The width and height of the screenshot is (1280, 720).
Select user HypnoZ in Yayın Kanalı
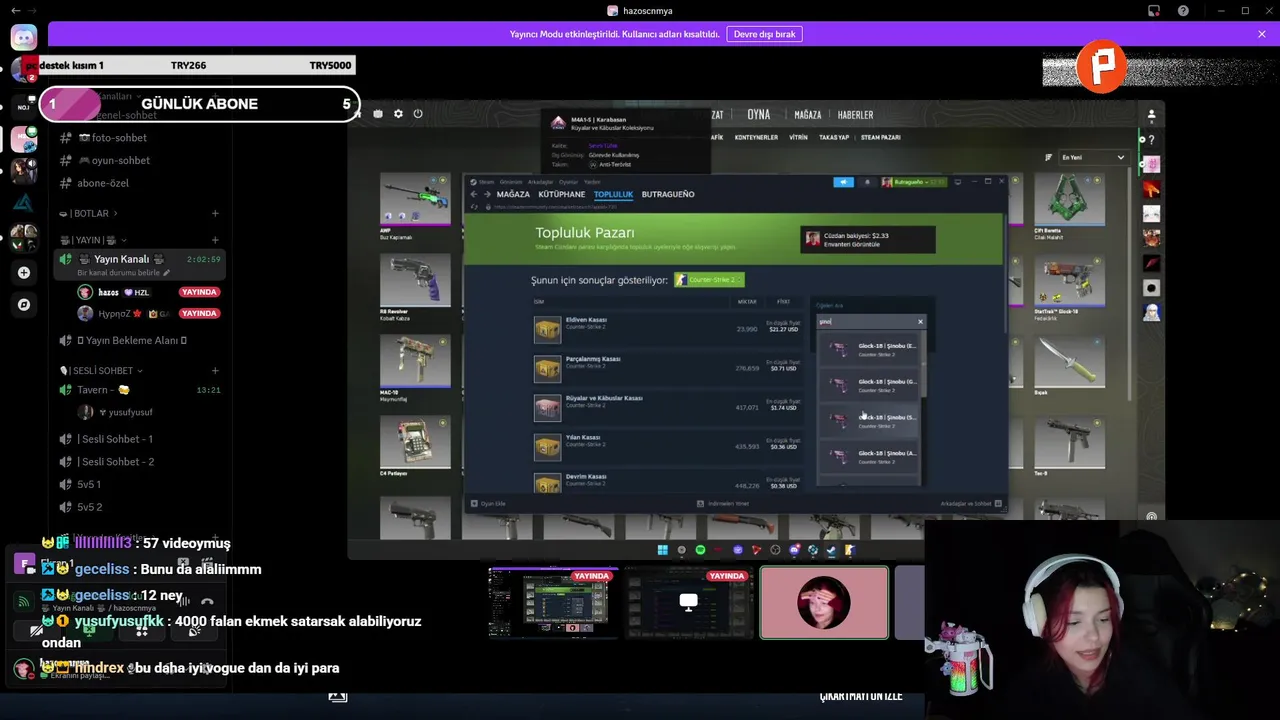click(x=148, y=313)
